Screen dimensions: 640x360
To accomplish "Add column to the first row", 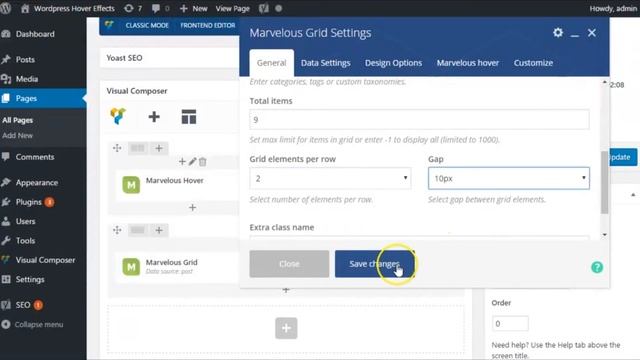I will coord(159,148).
